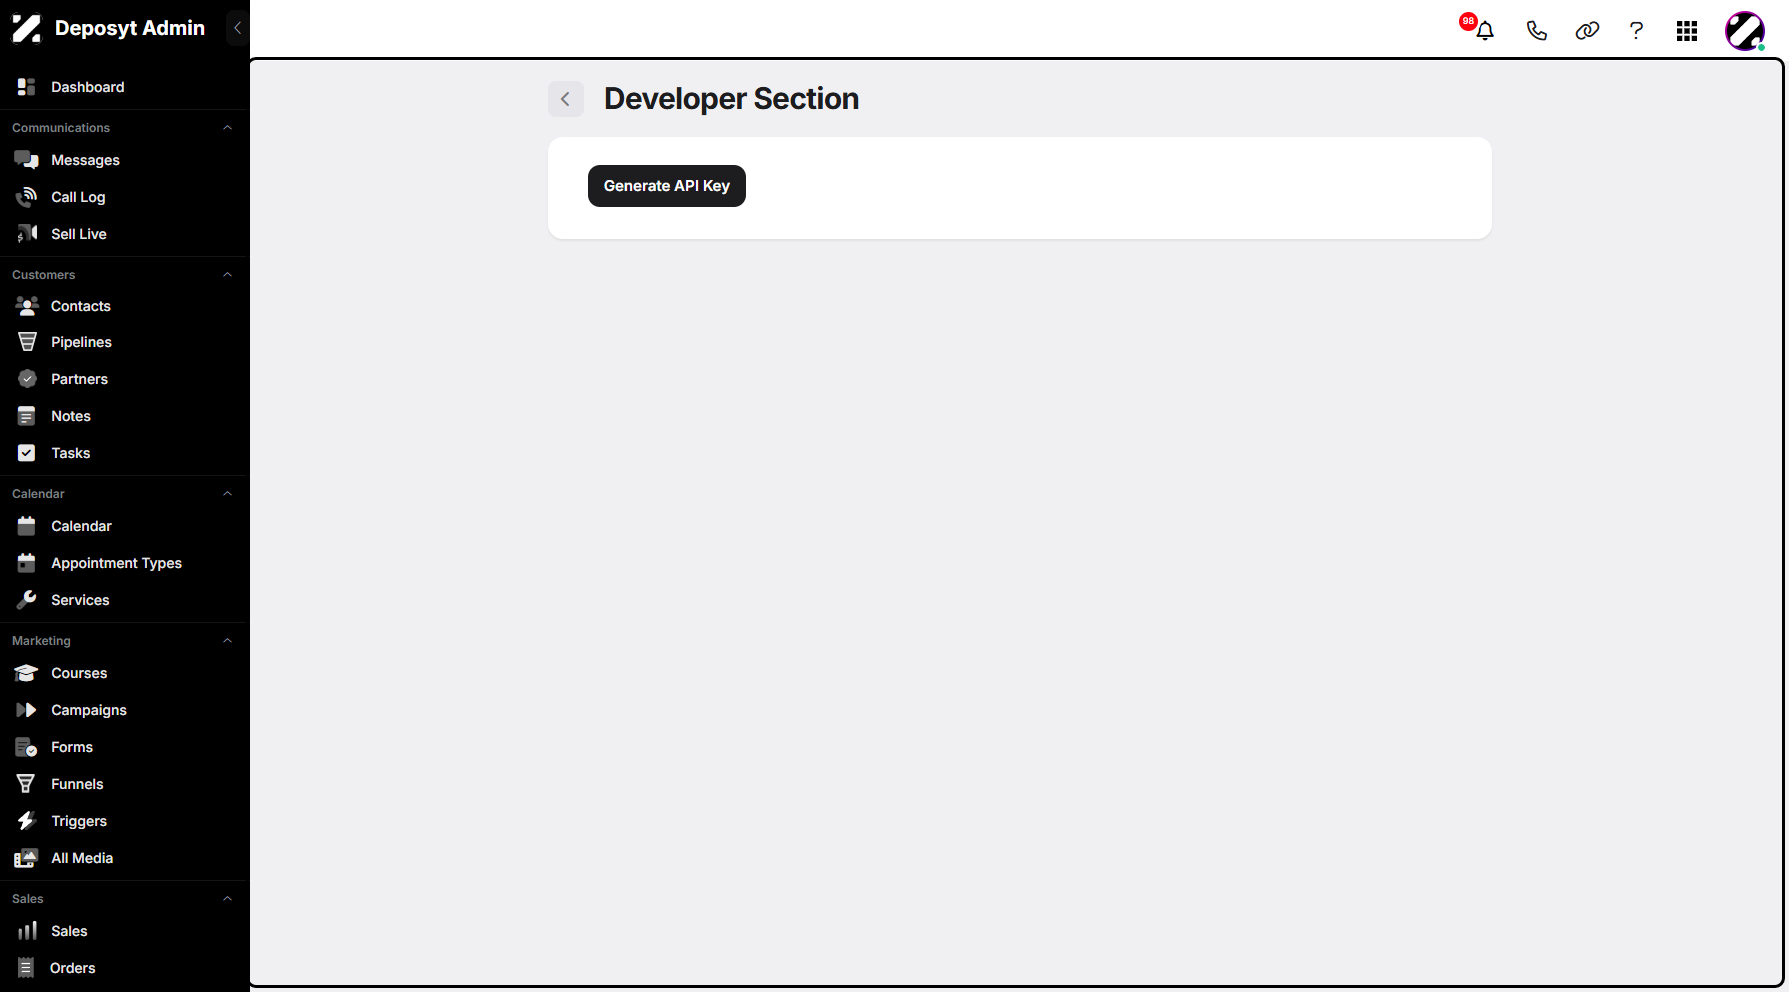Click the Deposyt logo icon
Screen dimensions: 1789x992
tap(26, 28)
